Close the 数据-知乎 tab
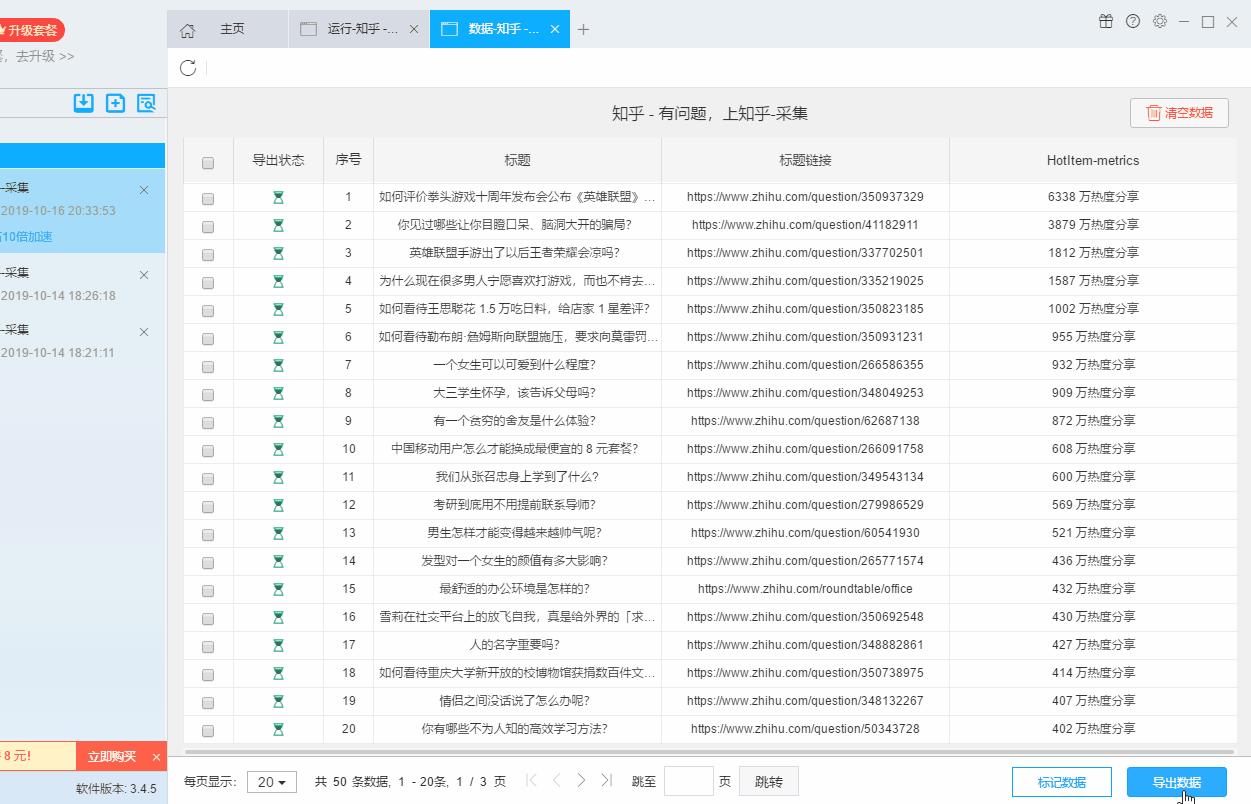Screen dimensions: 1251x804 tap(555, 30)
